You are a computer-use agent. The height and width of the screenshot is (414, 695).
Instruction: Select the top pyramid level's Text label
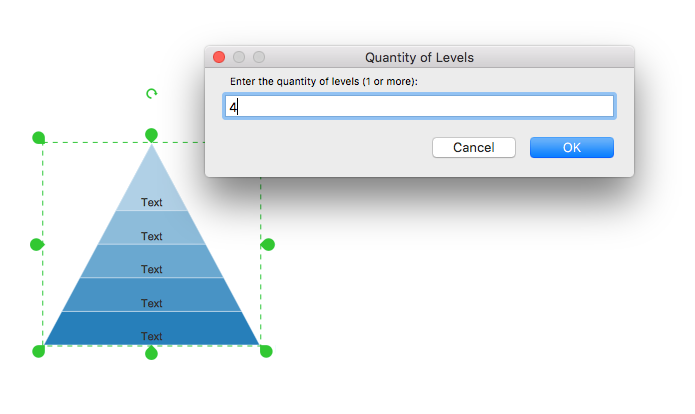click(151, 202)
